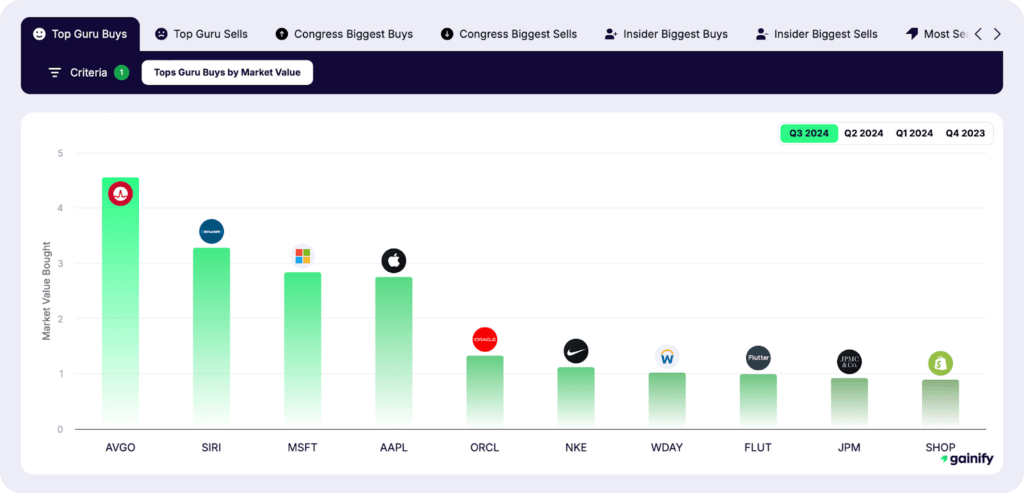The width and height of the screenshot is (1024, 493).
Task: Click the Microsoft logo above MSFT bar
Action: pyautogui.click(x=302, y=256)
